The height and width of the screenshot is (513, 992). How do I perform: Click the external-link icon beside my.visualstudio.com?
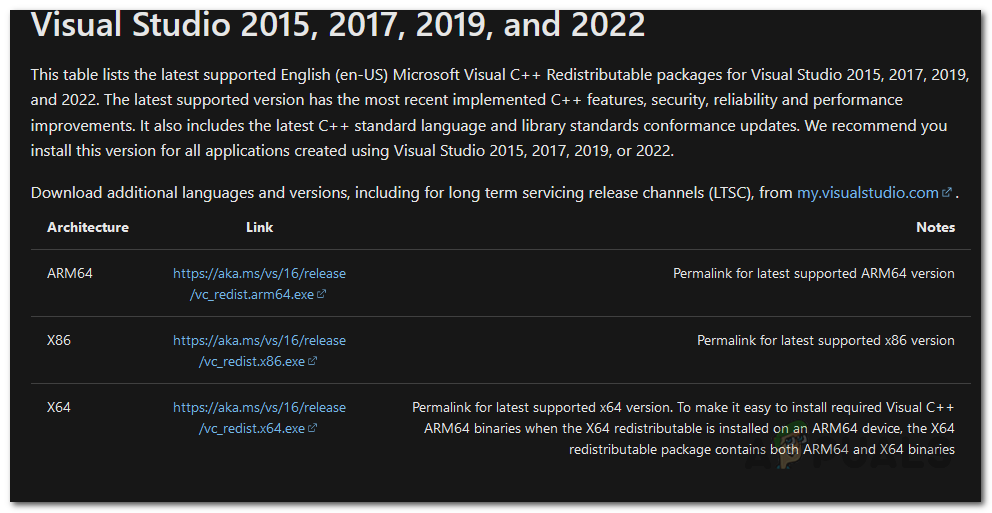point(946,194)
